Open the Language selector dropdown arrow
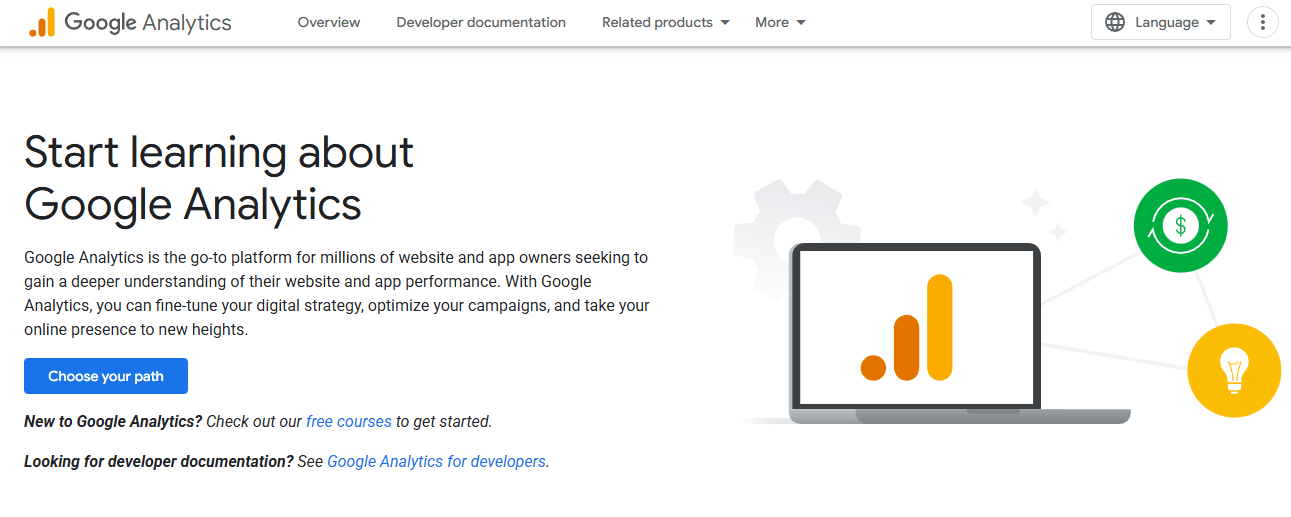Viewport: 1291px width, 517px height. pyautogui.click(x=1211, y=22)
